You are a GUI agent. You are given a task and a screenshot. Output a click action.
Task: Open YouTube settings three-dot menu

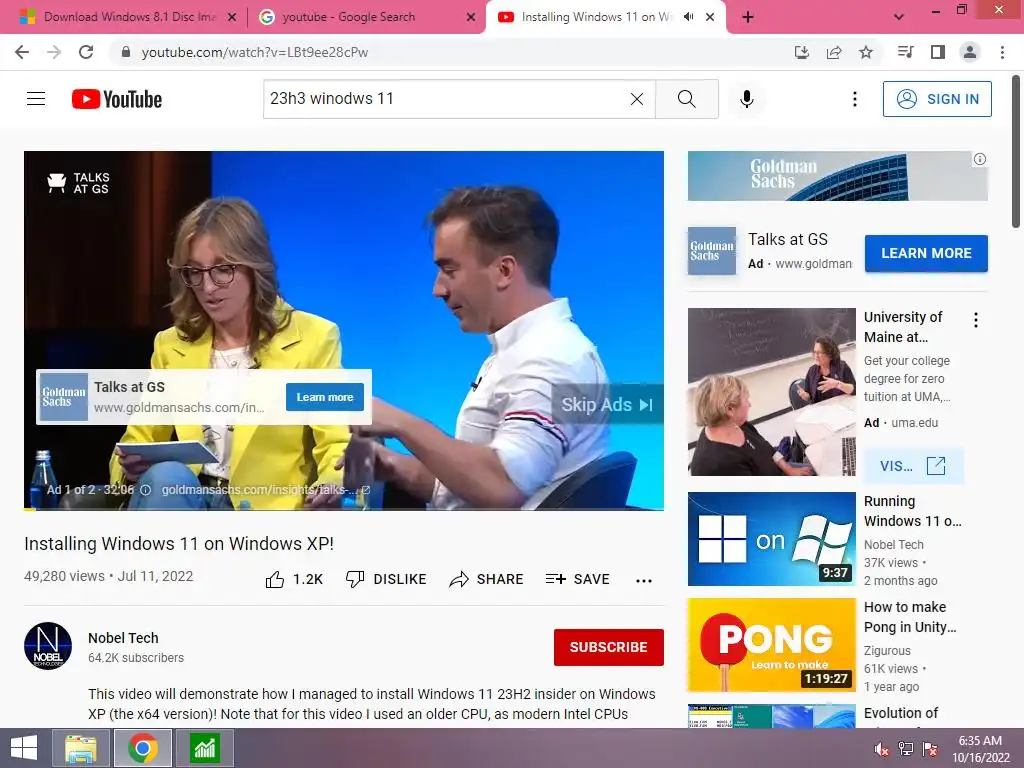click(854, 99)
